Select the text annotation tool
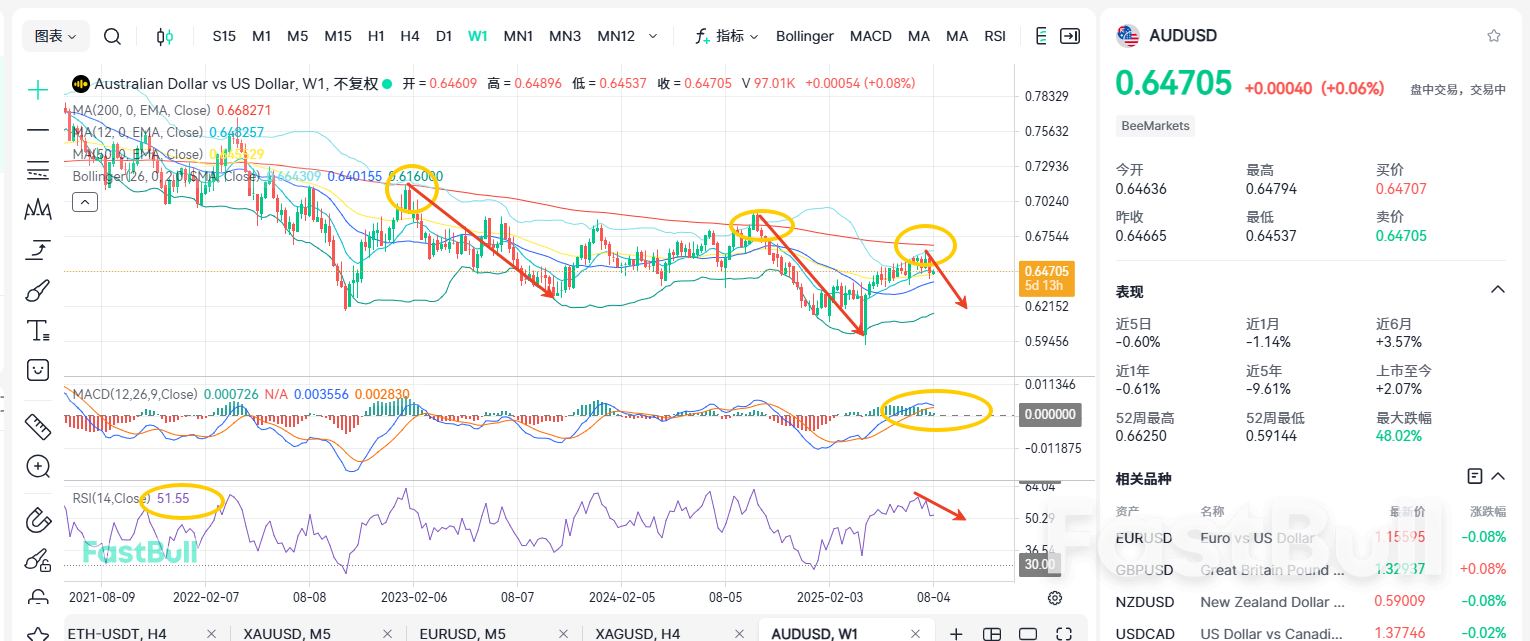The image size is (1530, 641). point(37,330)
